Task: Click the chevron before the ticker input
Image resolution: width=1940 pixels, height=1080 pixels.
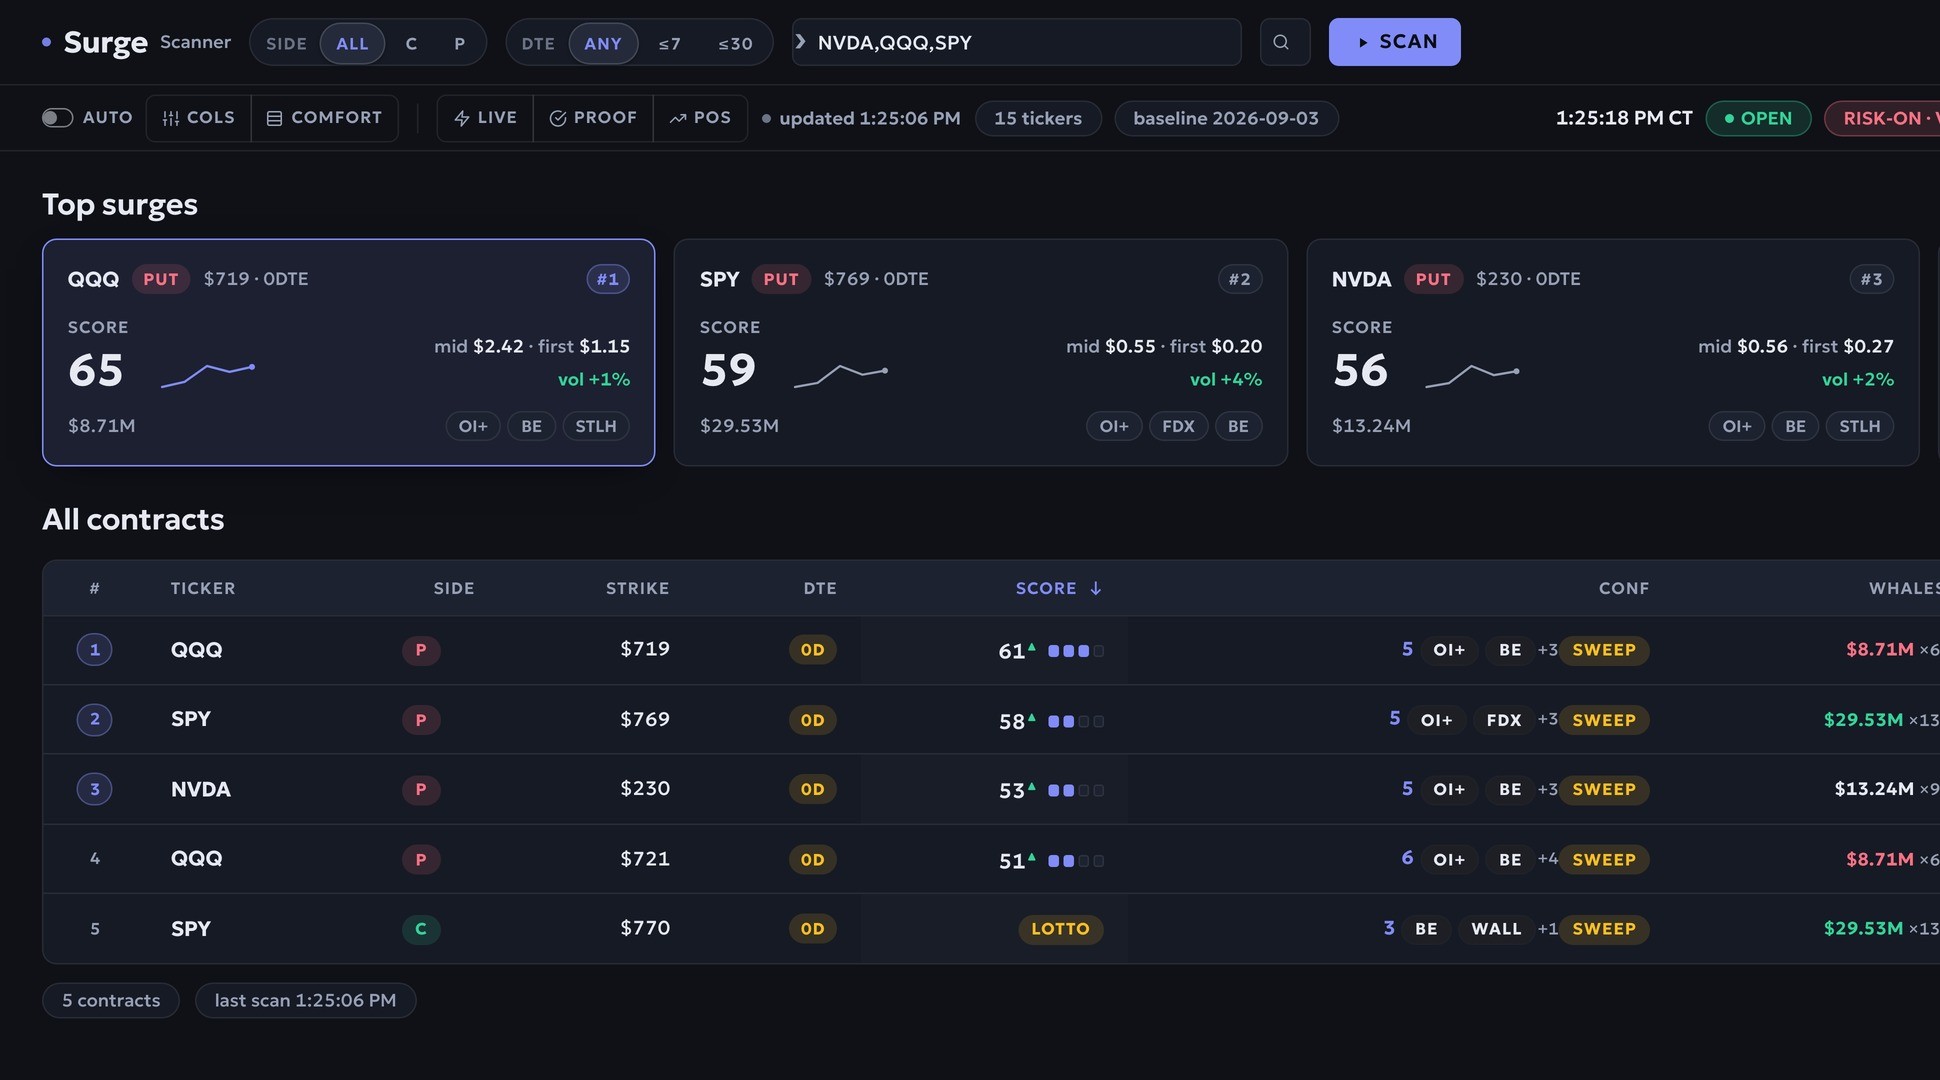Action: (800, 42)
